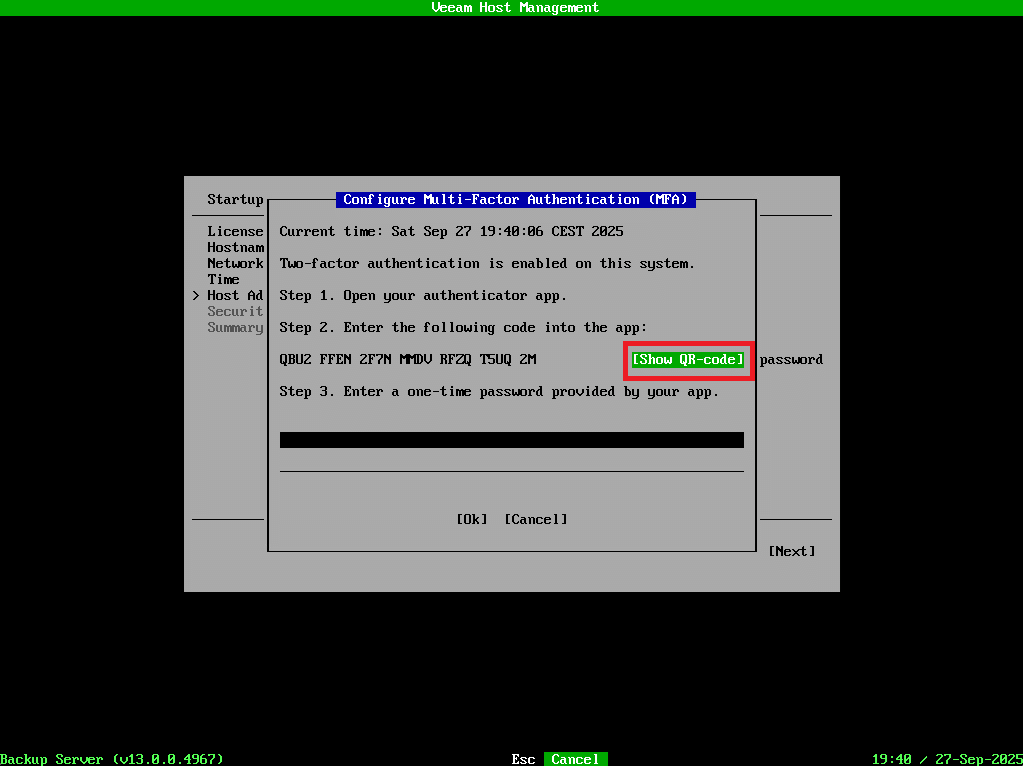The image size is (1023, 766).
Task: Confirm the MFA dialog with Ok
Action: tap(471, 519)
